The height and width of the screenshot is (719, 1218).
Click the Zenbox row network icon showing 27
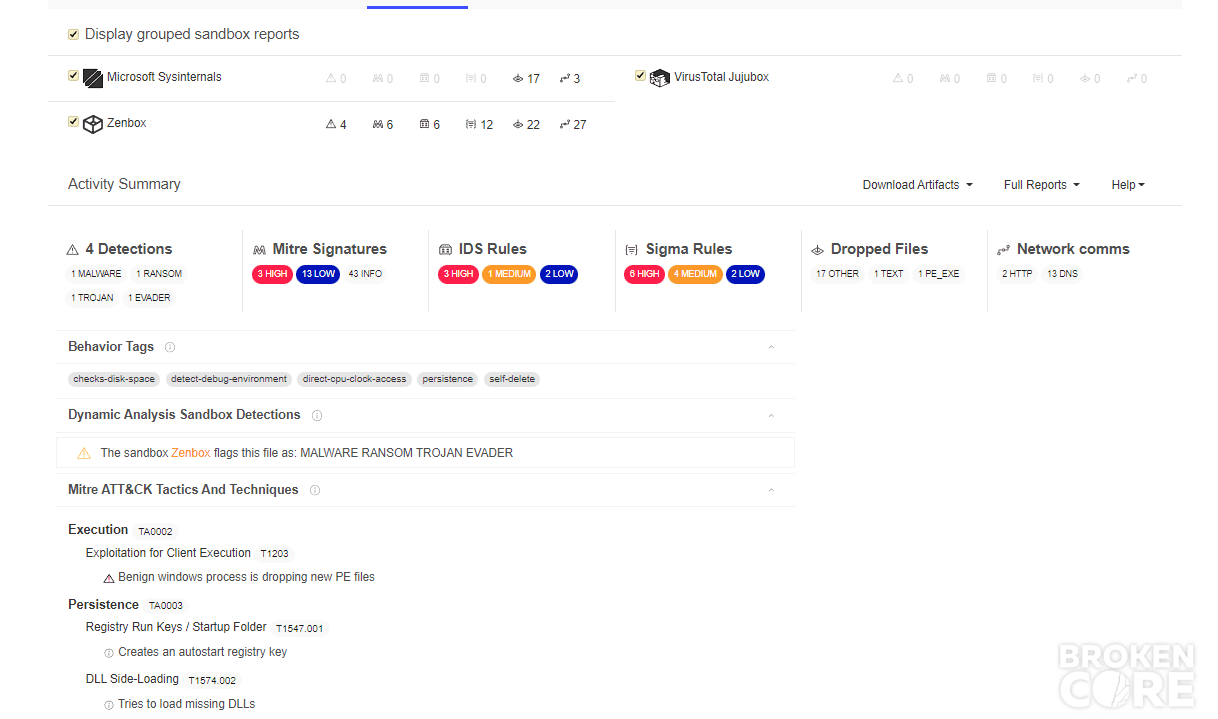tap(565, 125)
